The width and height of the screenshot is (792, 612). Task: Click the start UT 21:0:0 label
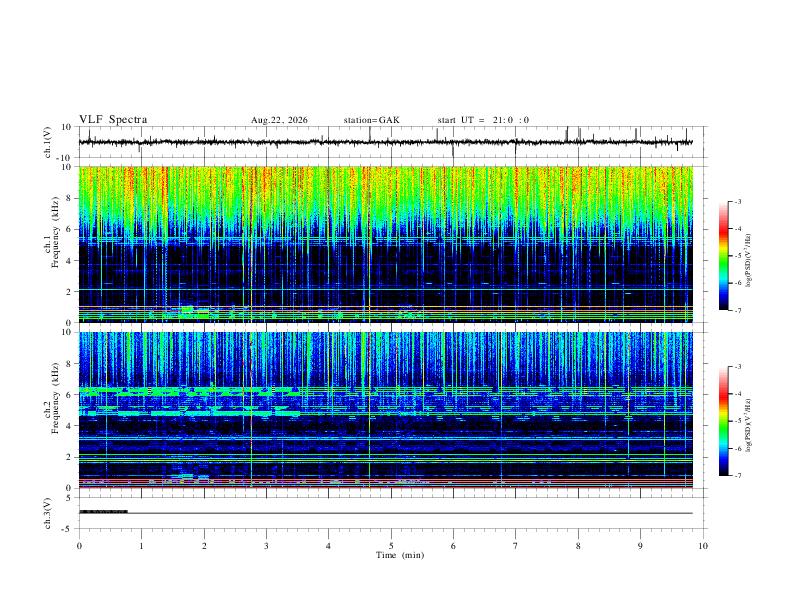point(483,120)
